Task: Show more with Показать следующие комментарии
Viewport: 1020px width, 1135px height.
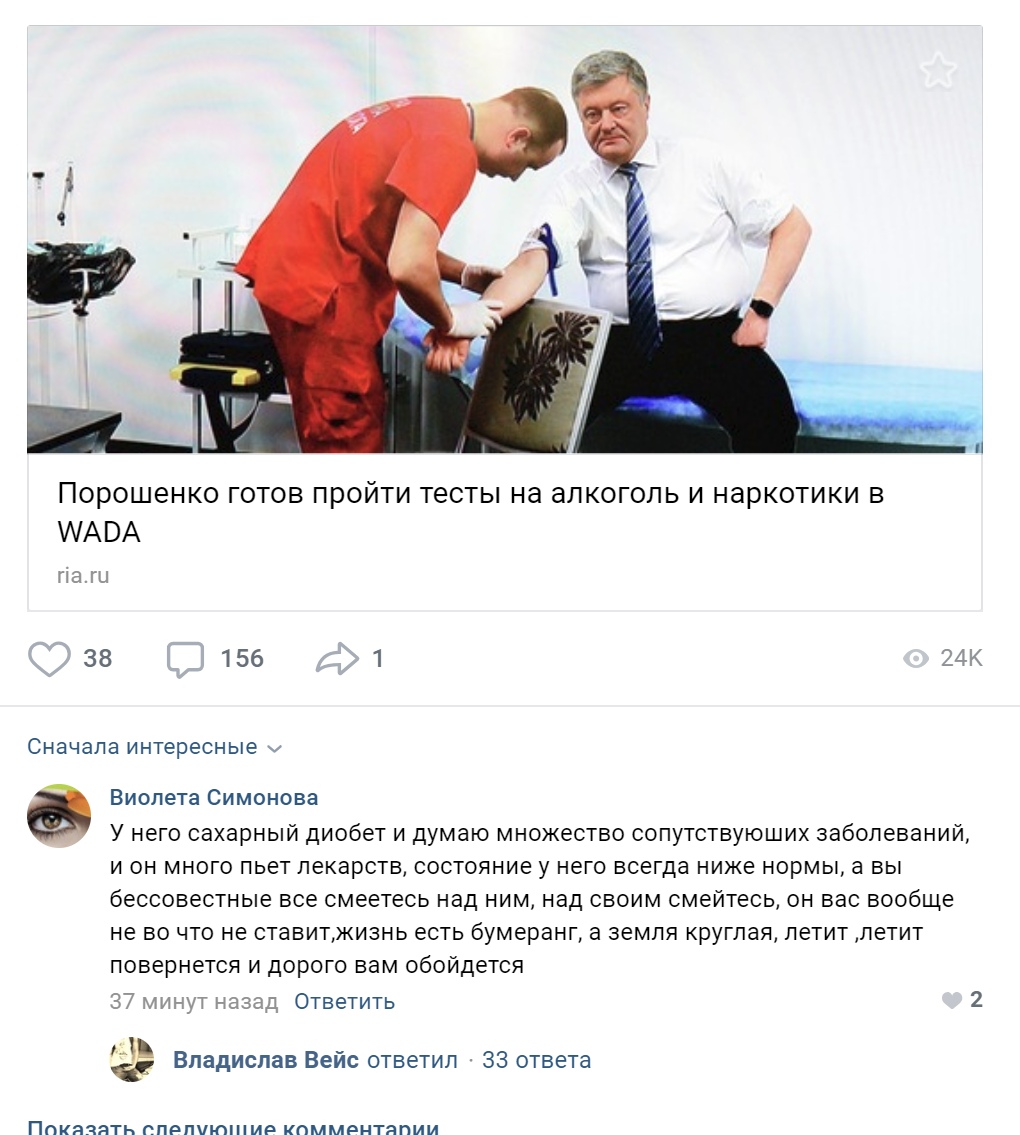Action: 233,1126
